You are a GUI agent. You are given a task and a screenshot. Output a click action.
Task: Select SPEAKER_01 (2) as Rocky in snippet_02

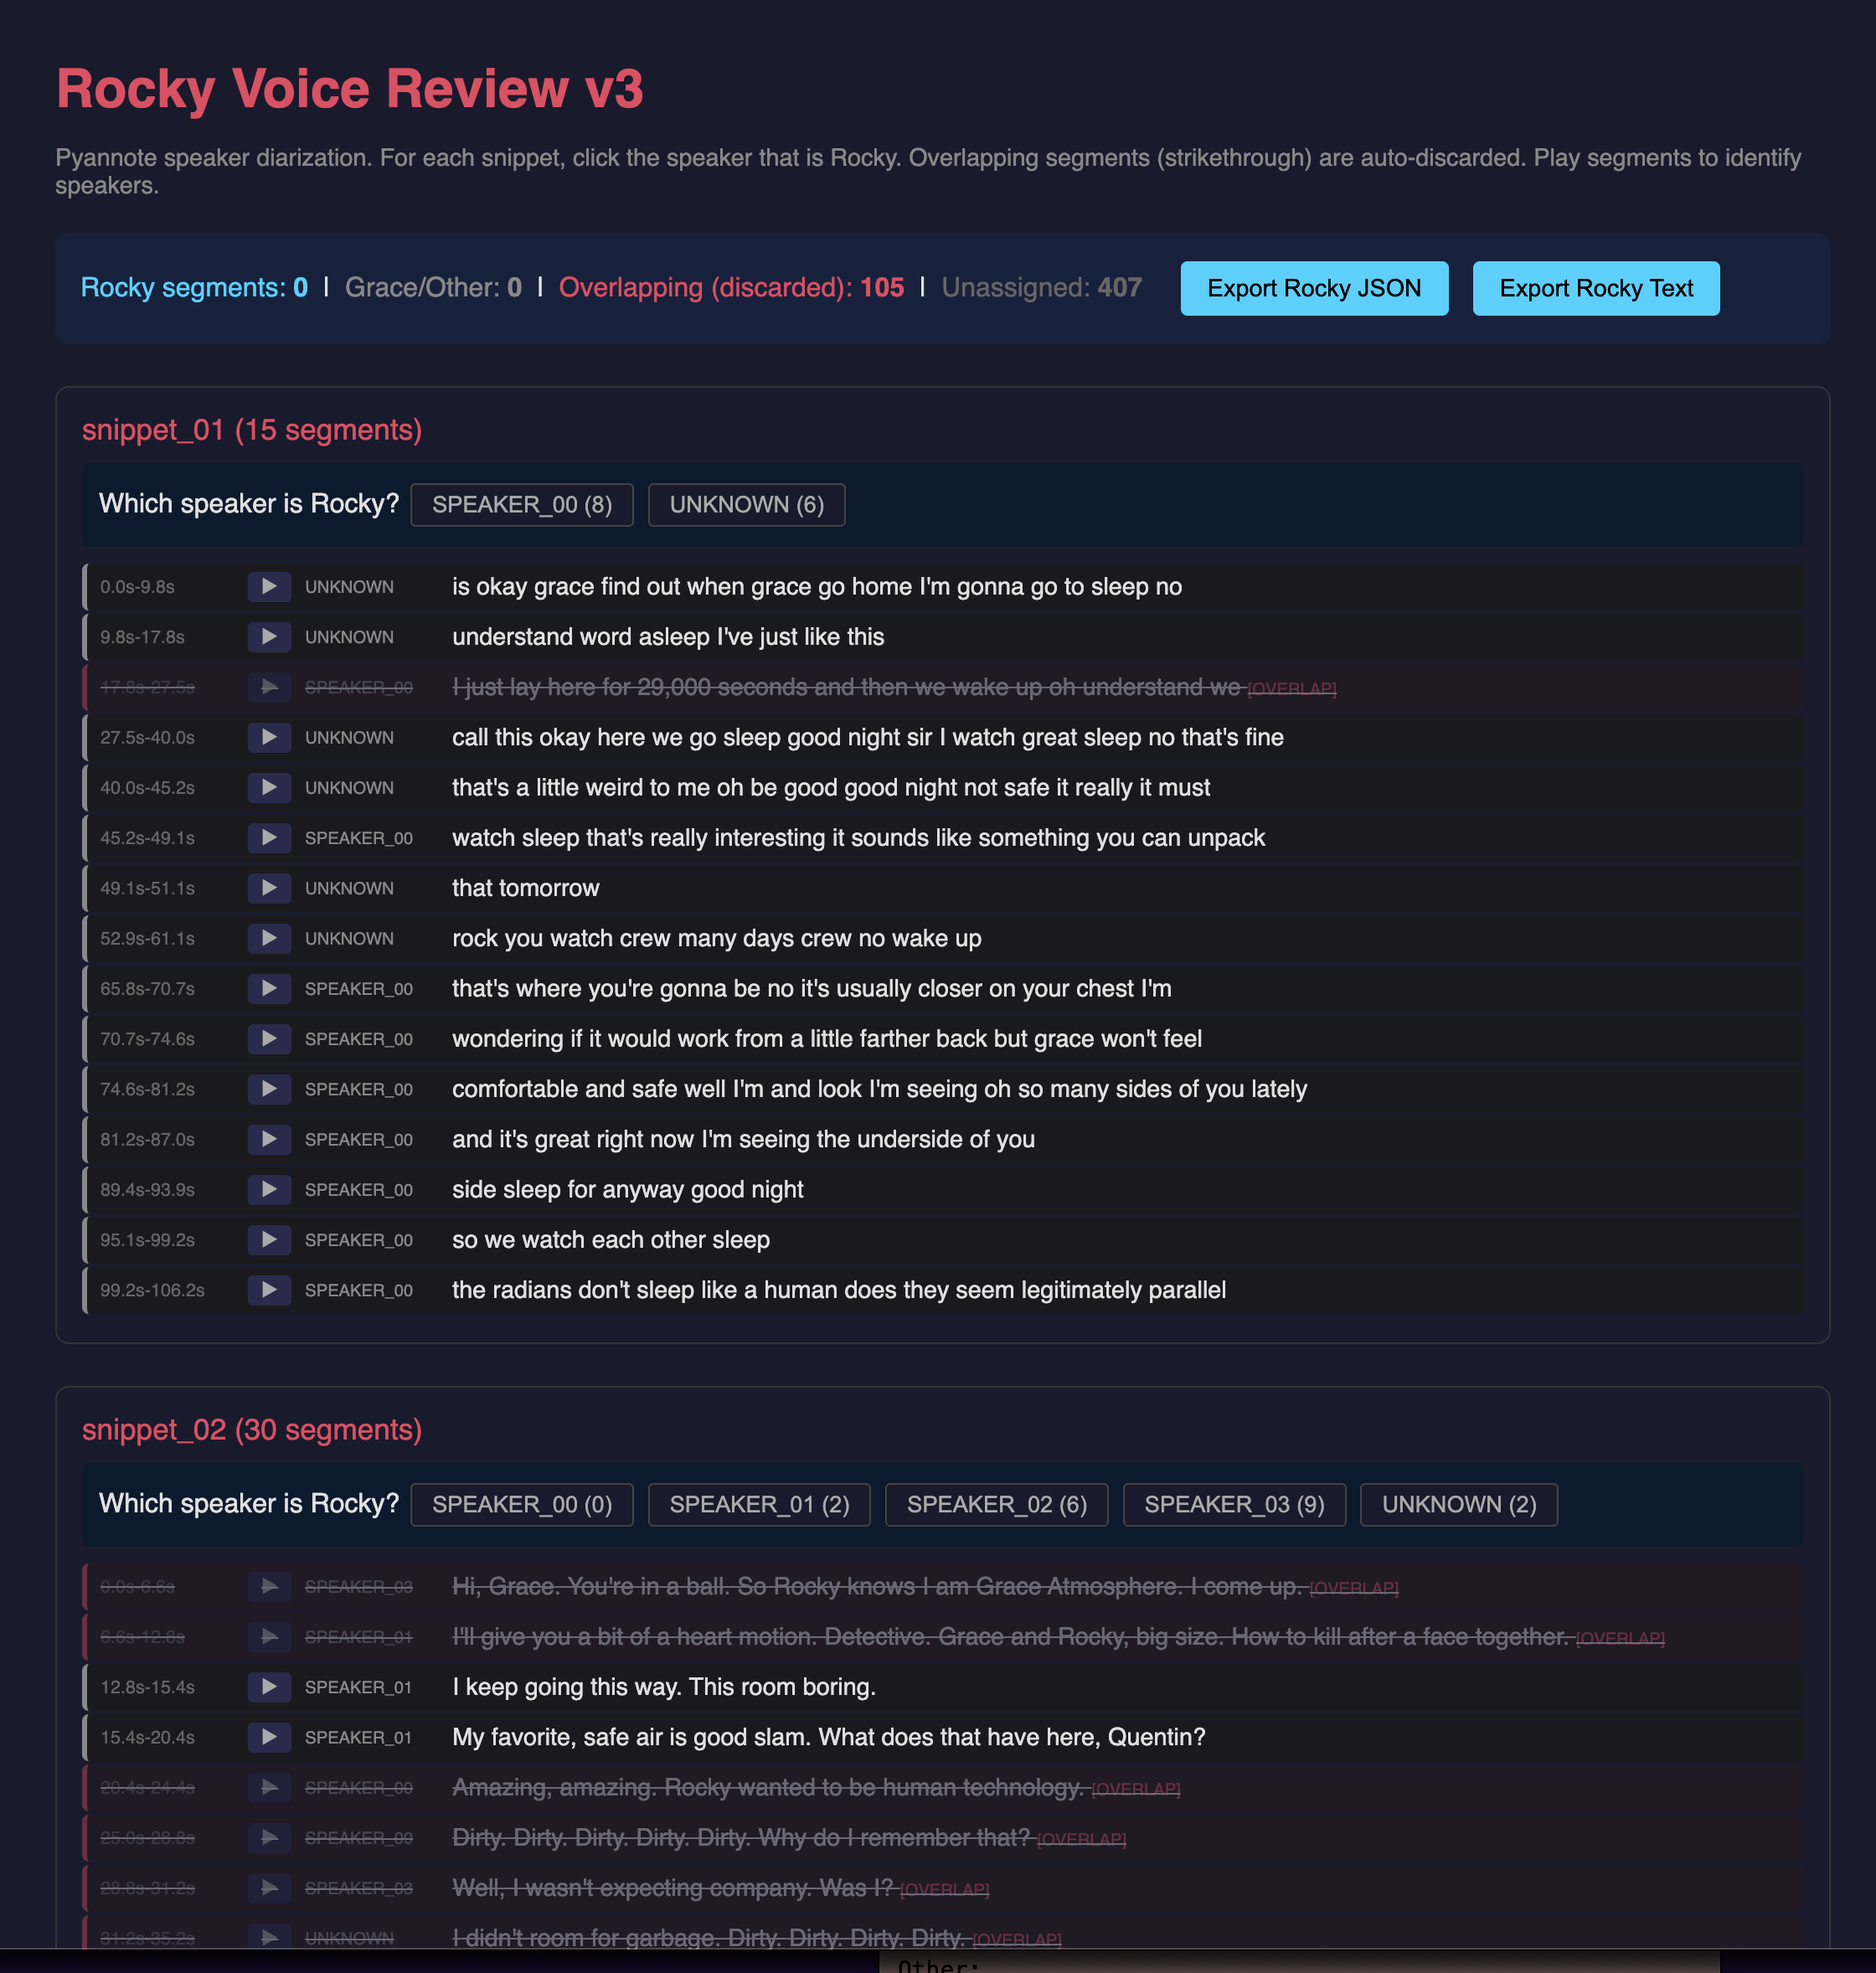pos(759,1505)
